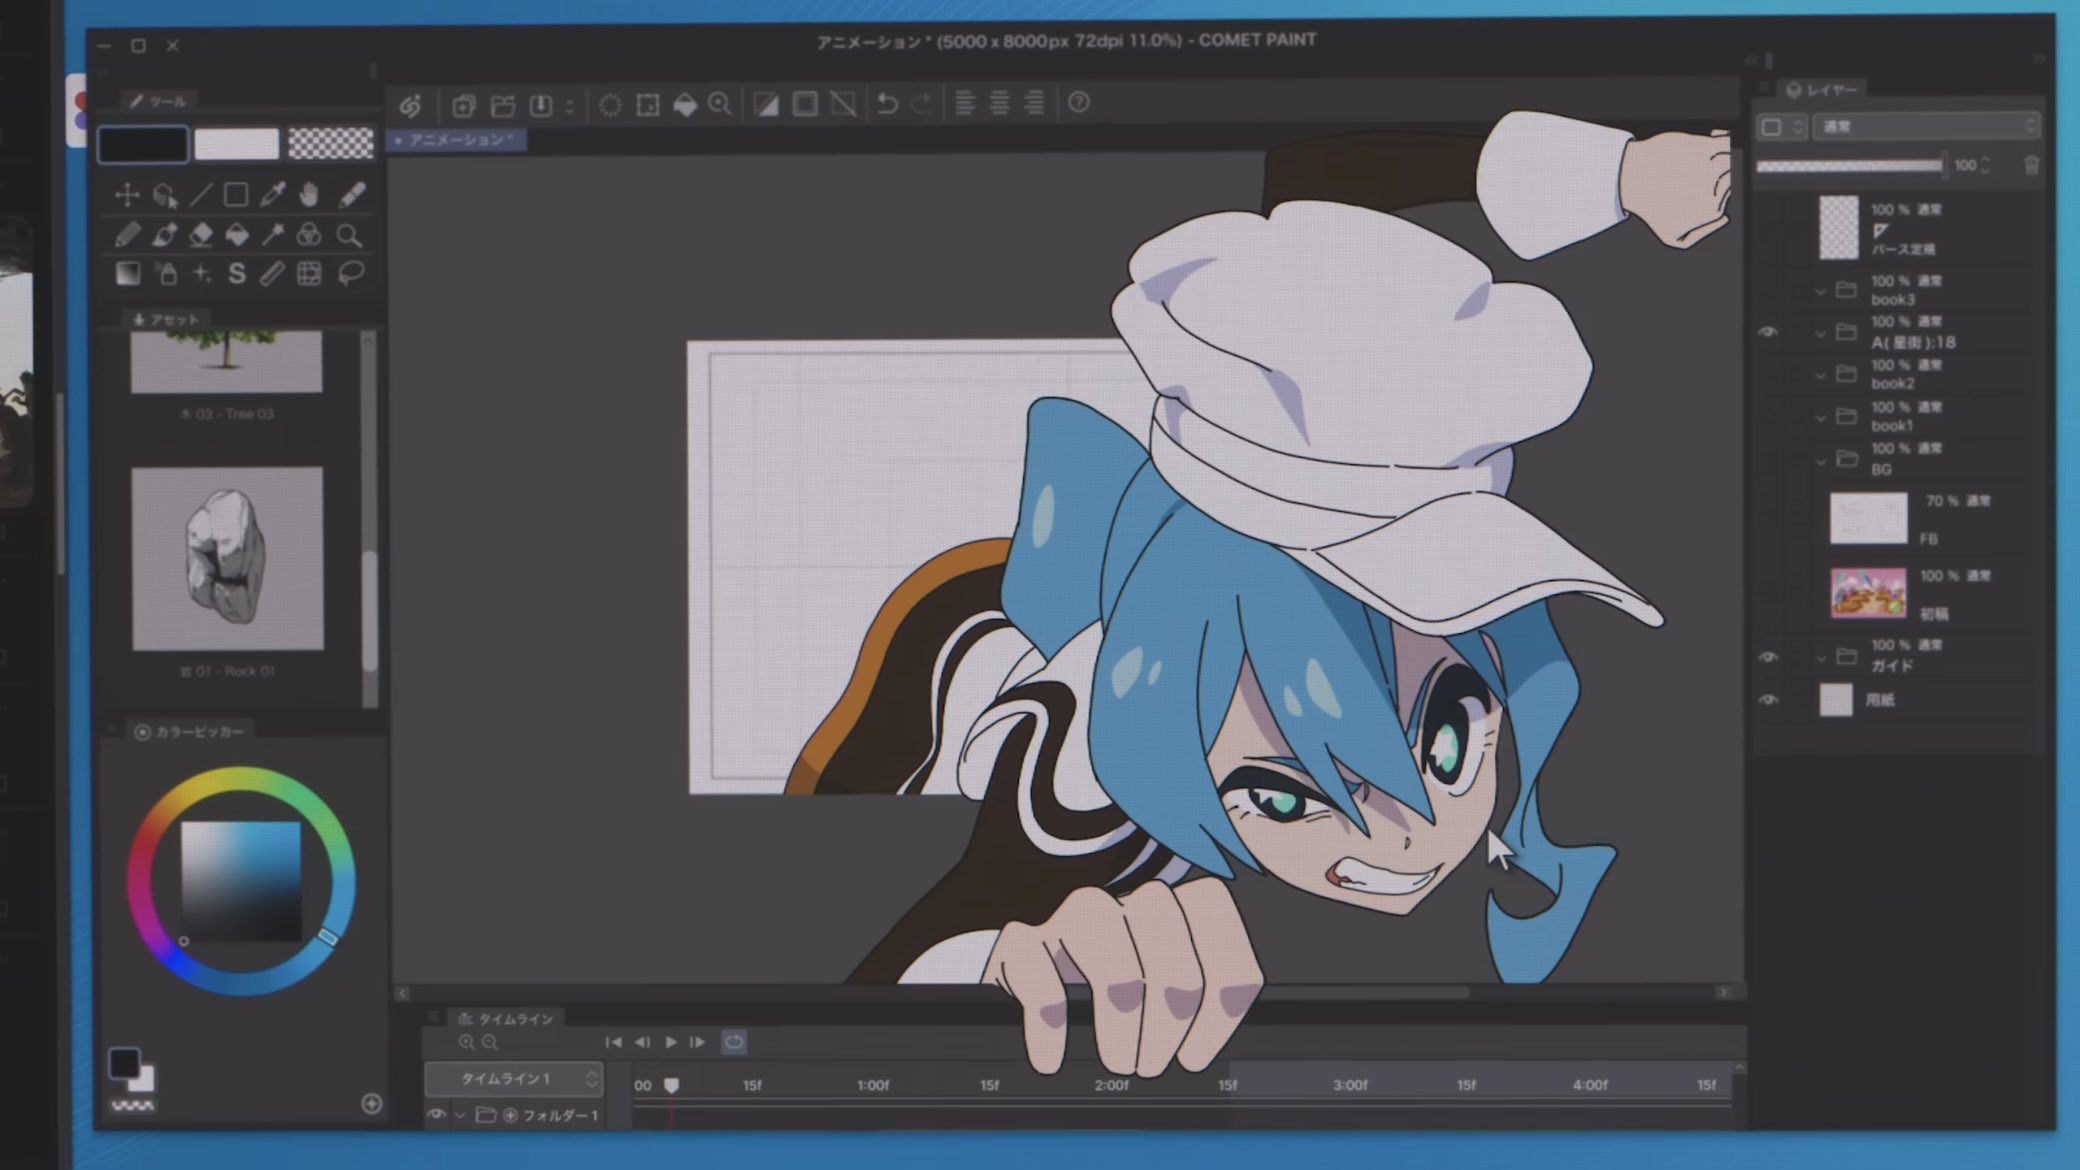Select the Brush tool
This screenshot has width=2080, height=1170.
[165, 235]
